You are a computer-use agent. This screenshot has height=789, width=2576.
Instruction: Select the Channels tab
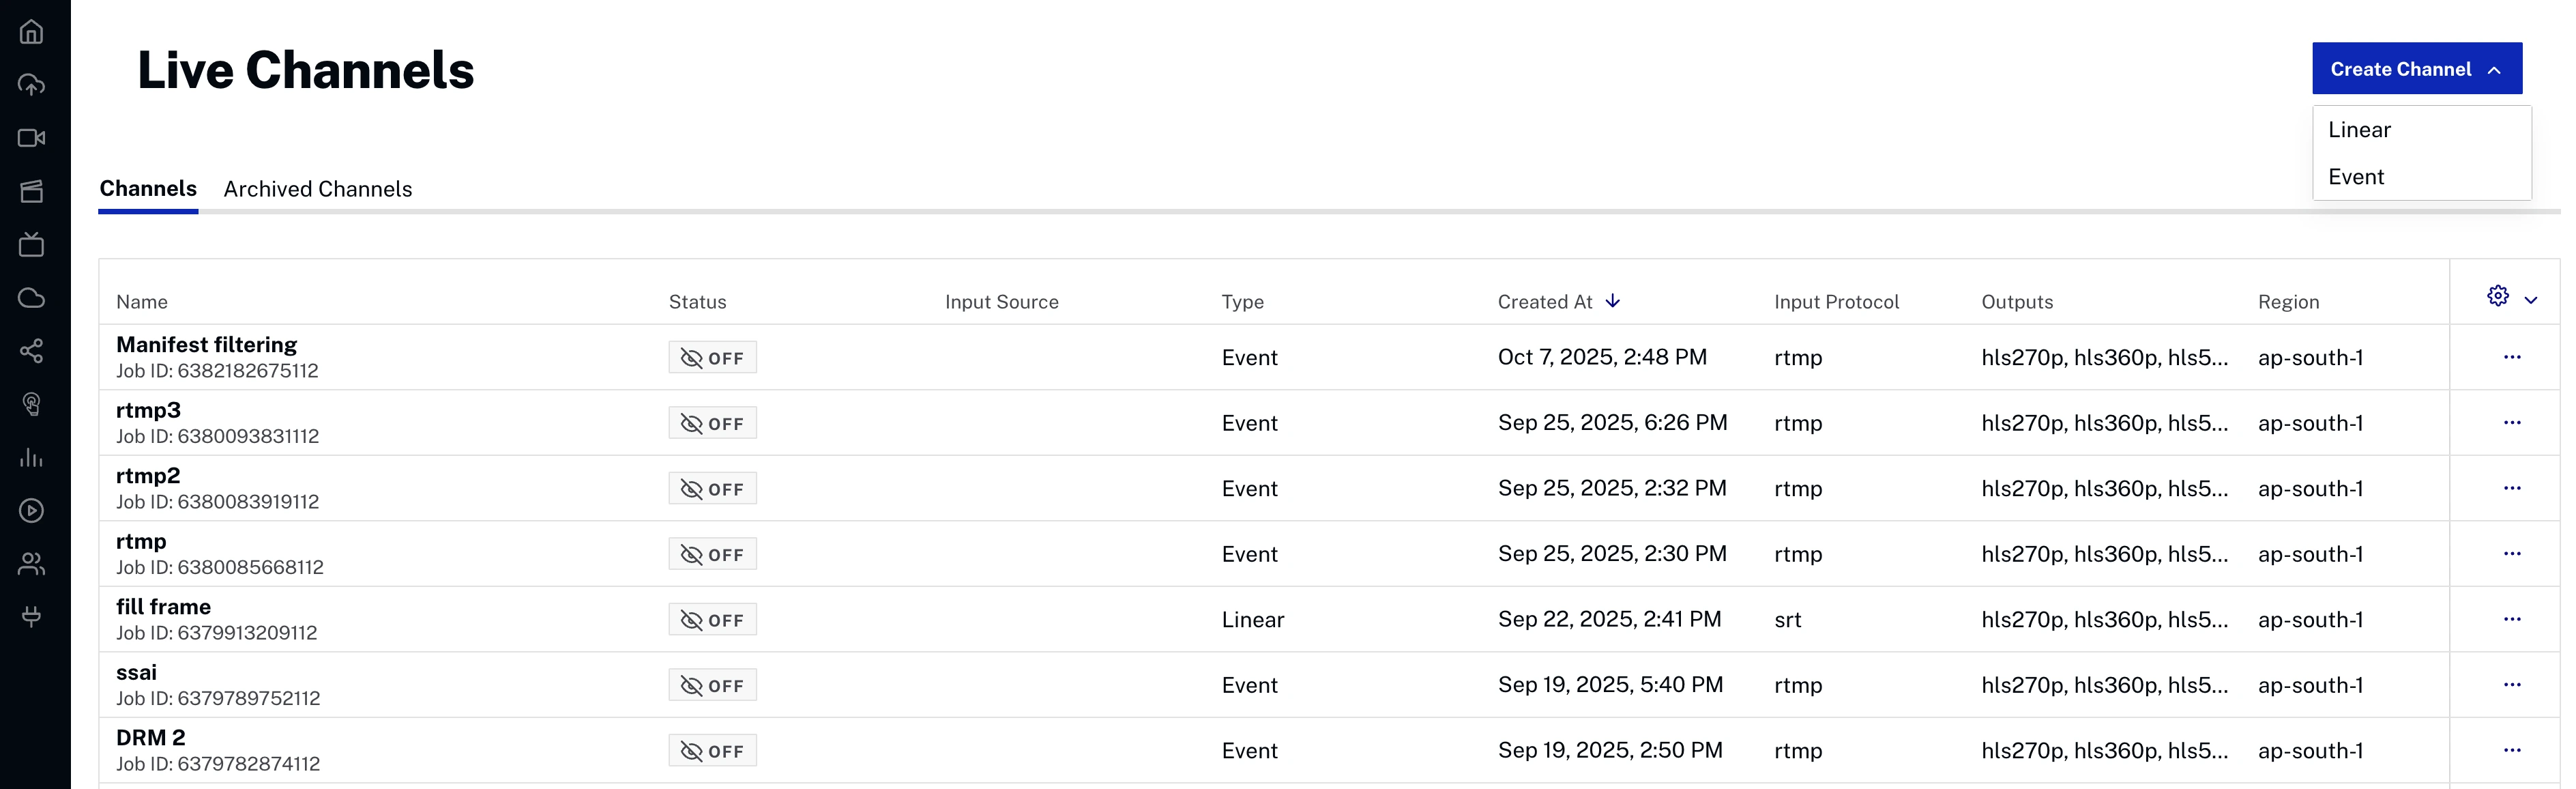pyautogui.click(x=148, y=188)
